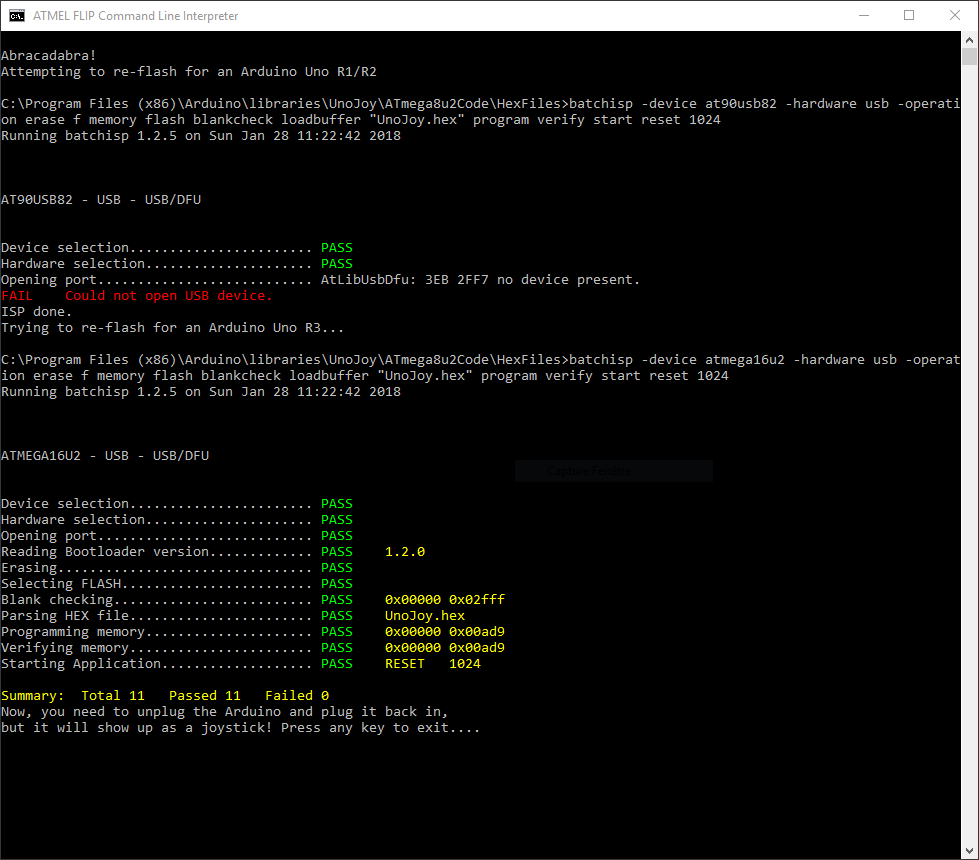Click the first 'Running batchisp 1.2.5' line

click(x=201, y=136)
